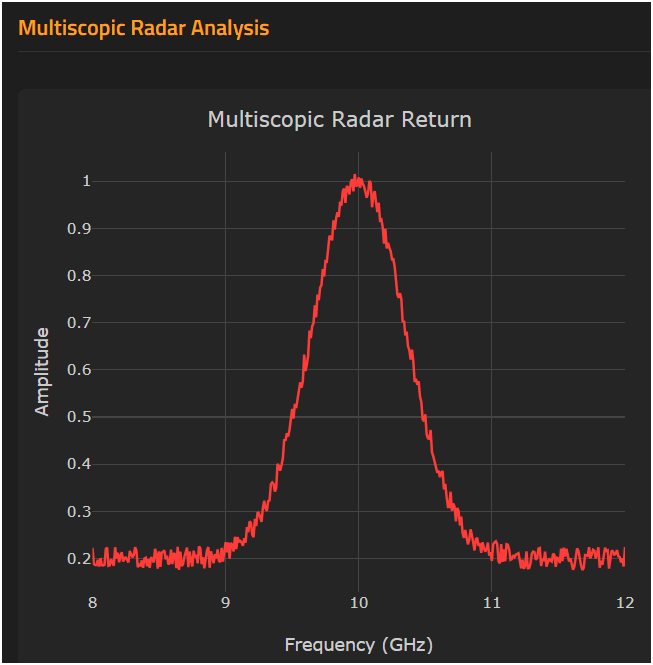The width and height of the screenshot is (653, 665).
Task: Select x-axis tick label 11
Action: click(x=491, y=602)
